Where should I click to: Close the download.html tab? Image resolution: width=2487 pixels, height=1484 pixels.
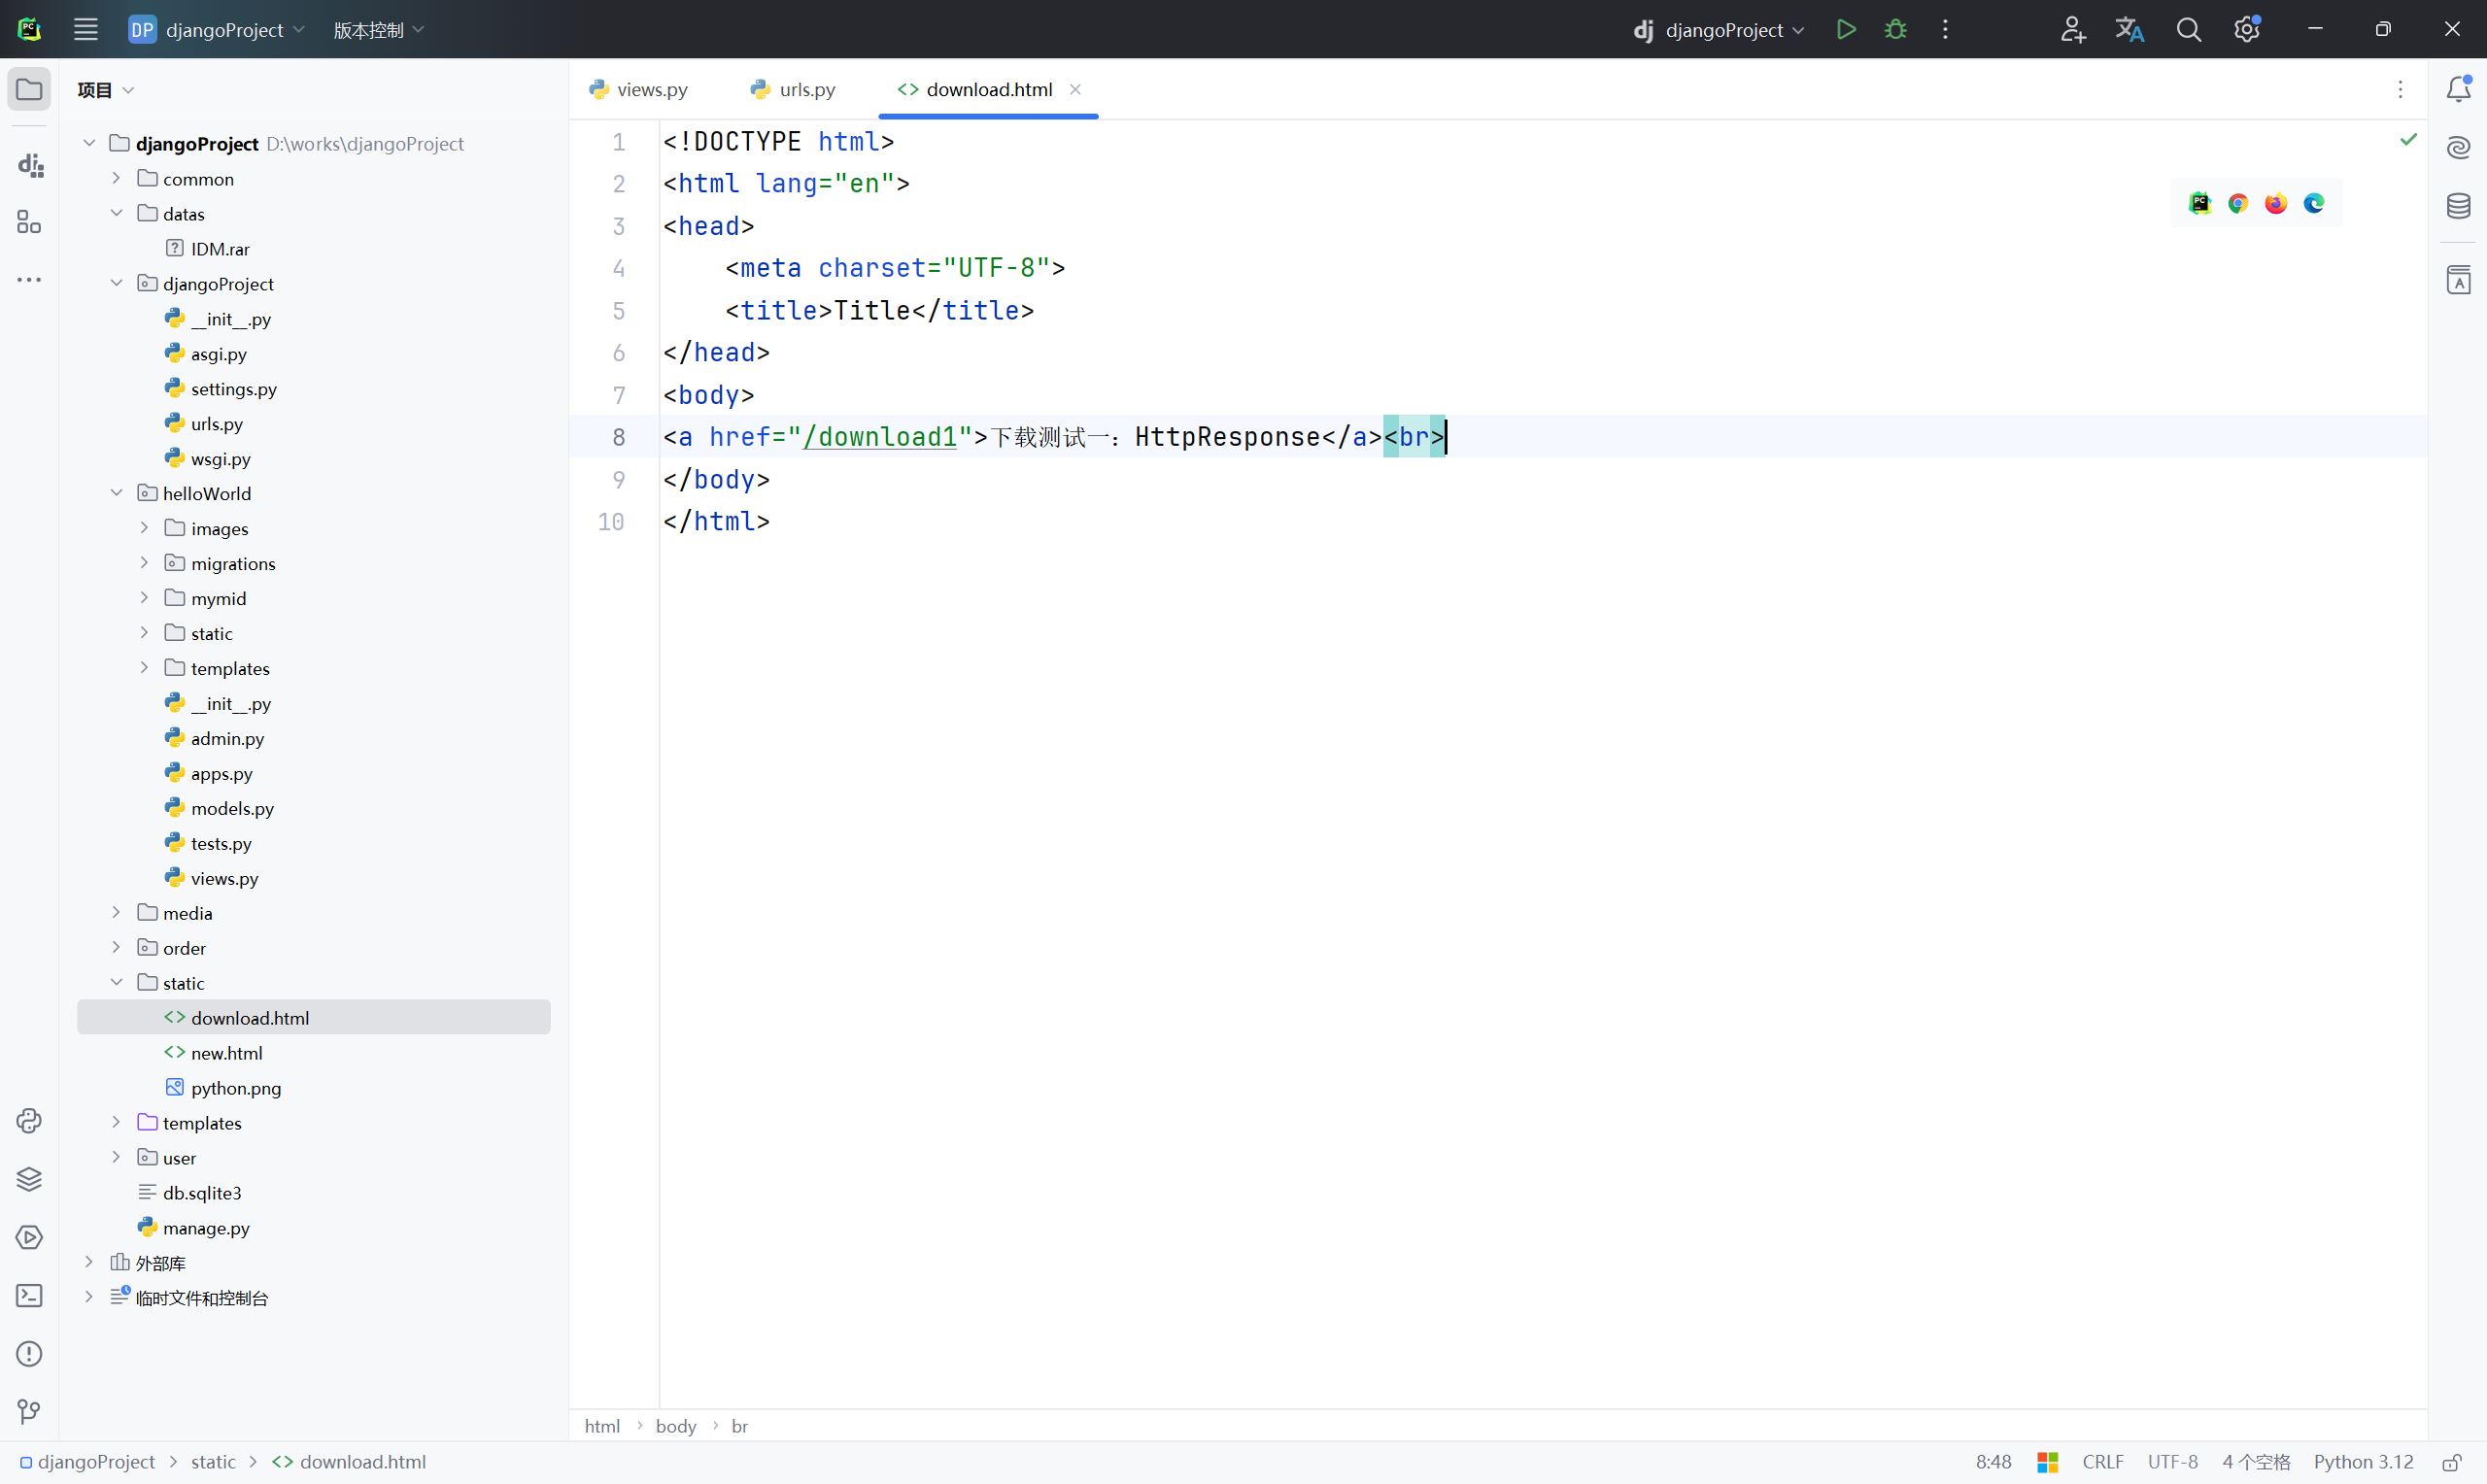tap(1075, 89)
